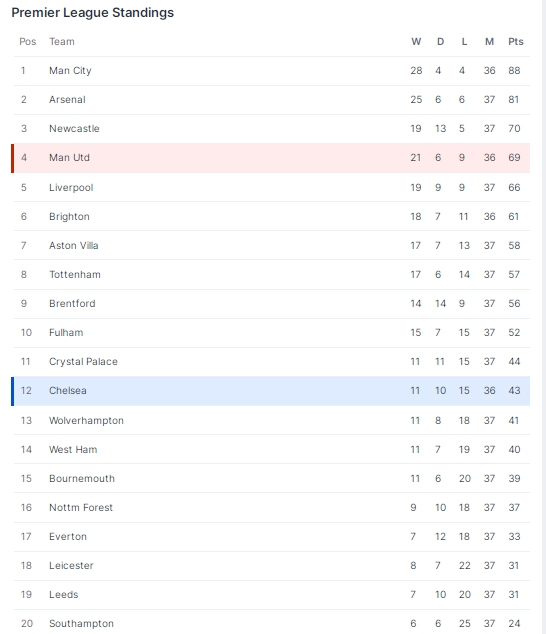Select Bournemouth in the table

point(82,478)
